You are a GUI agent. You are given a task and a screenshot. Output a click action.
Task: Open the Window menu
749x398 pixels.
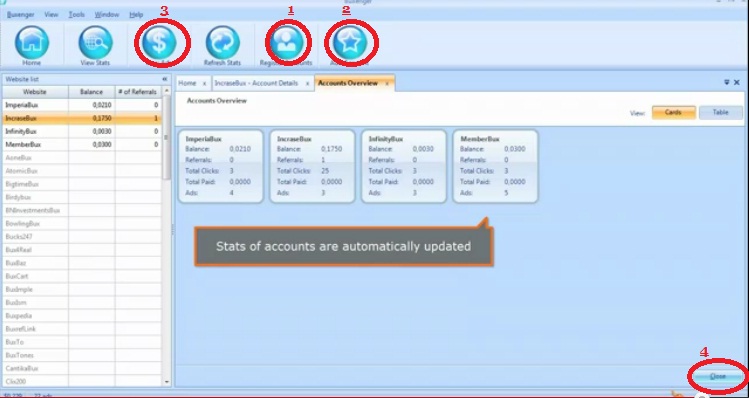pyautogui.click(x=107, y=15)
